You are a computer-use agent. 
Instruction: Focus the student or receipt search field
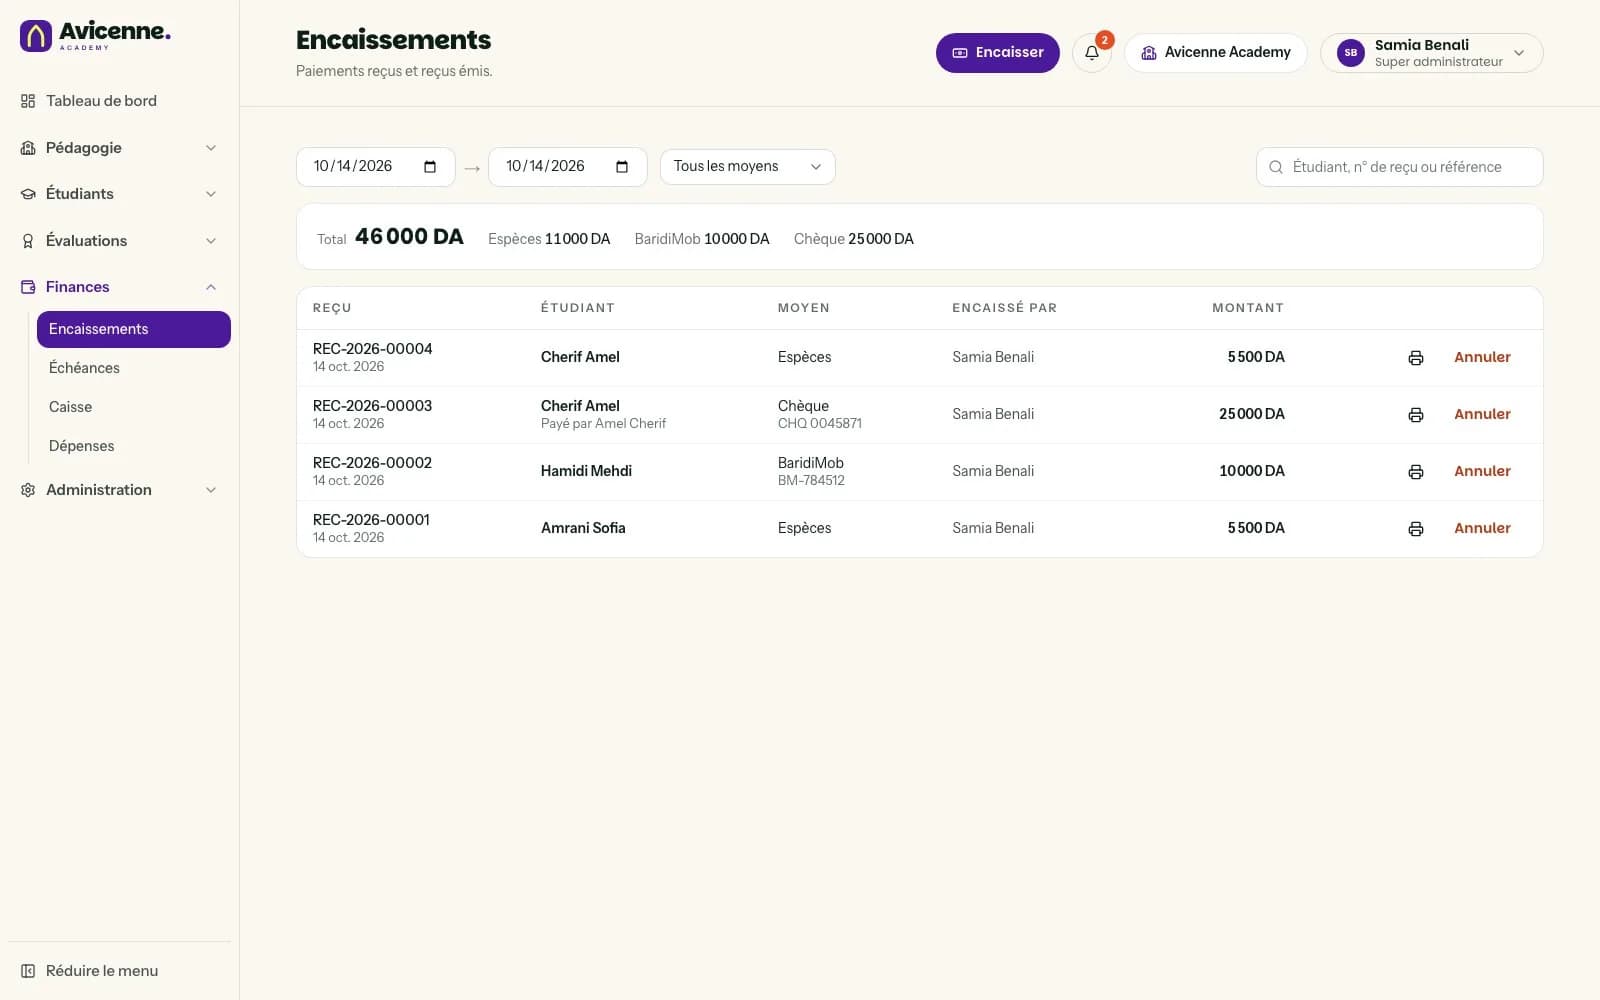(x=1400, y=167)
